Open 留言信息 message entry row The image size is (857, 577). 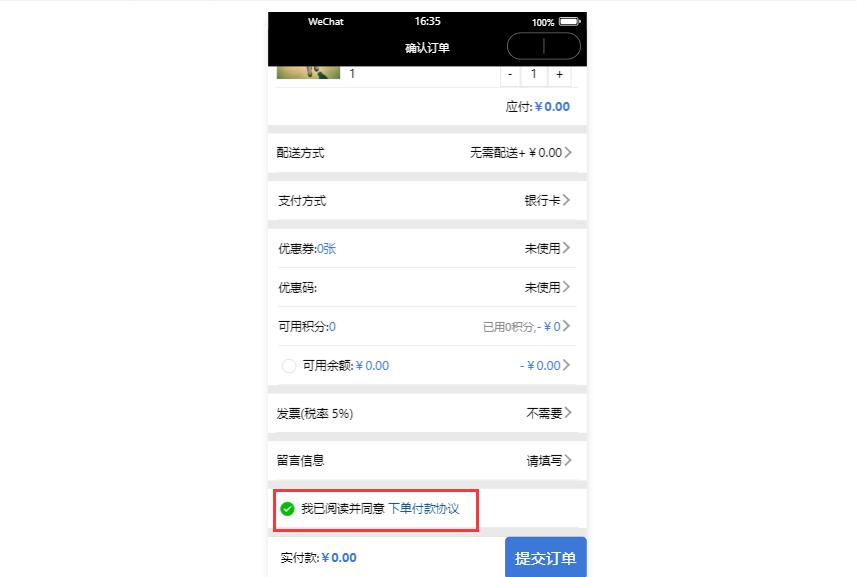coord(427,461)
